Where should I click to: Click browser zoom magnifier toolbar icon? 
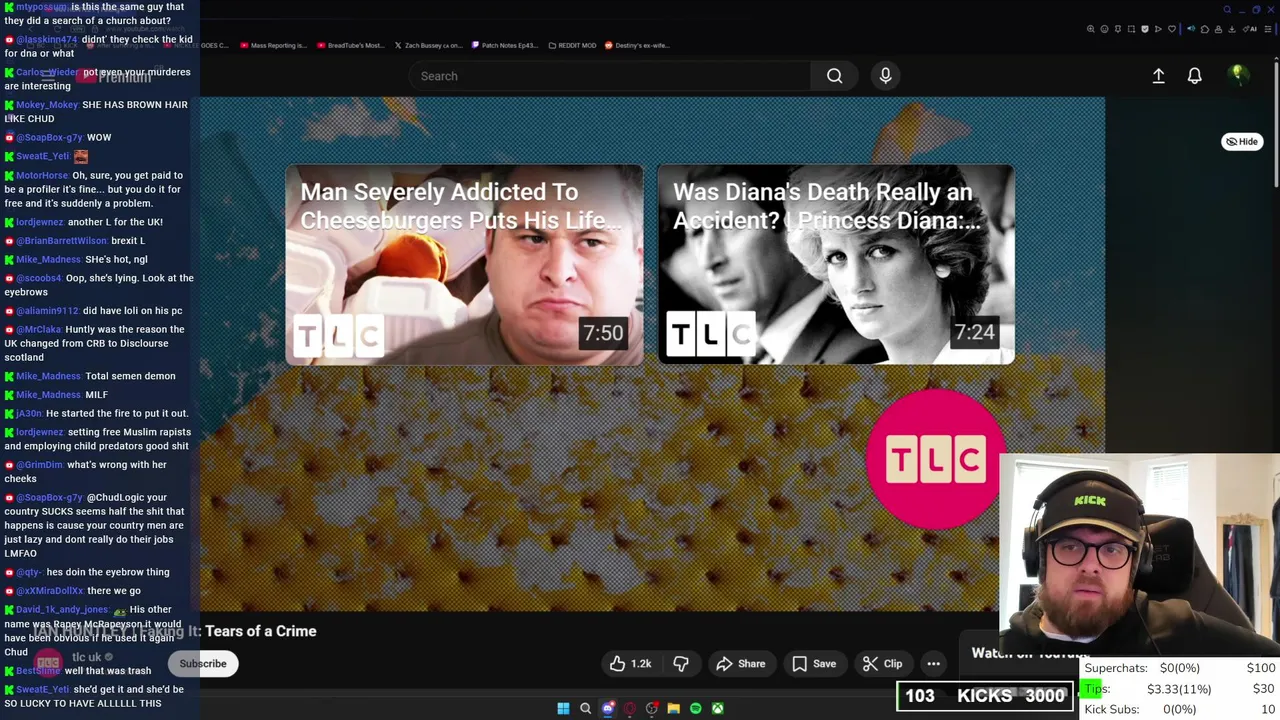[x=1091, y=29]
